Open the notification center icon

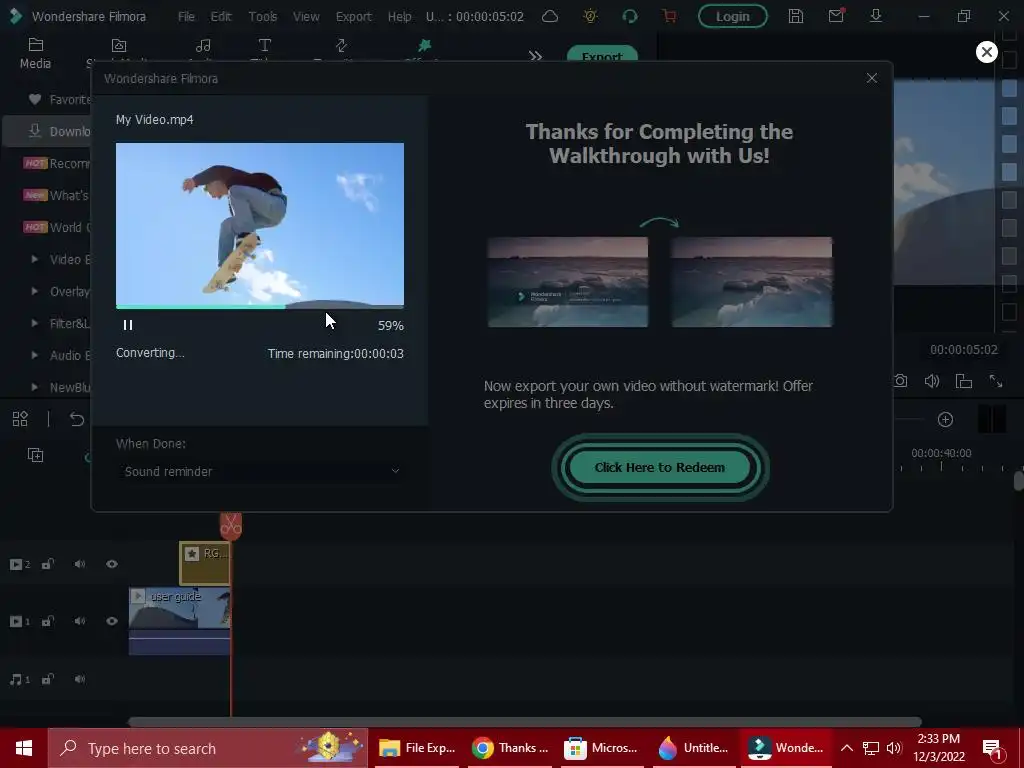pos(992,748)
